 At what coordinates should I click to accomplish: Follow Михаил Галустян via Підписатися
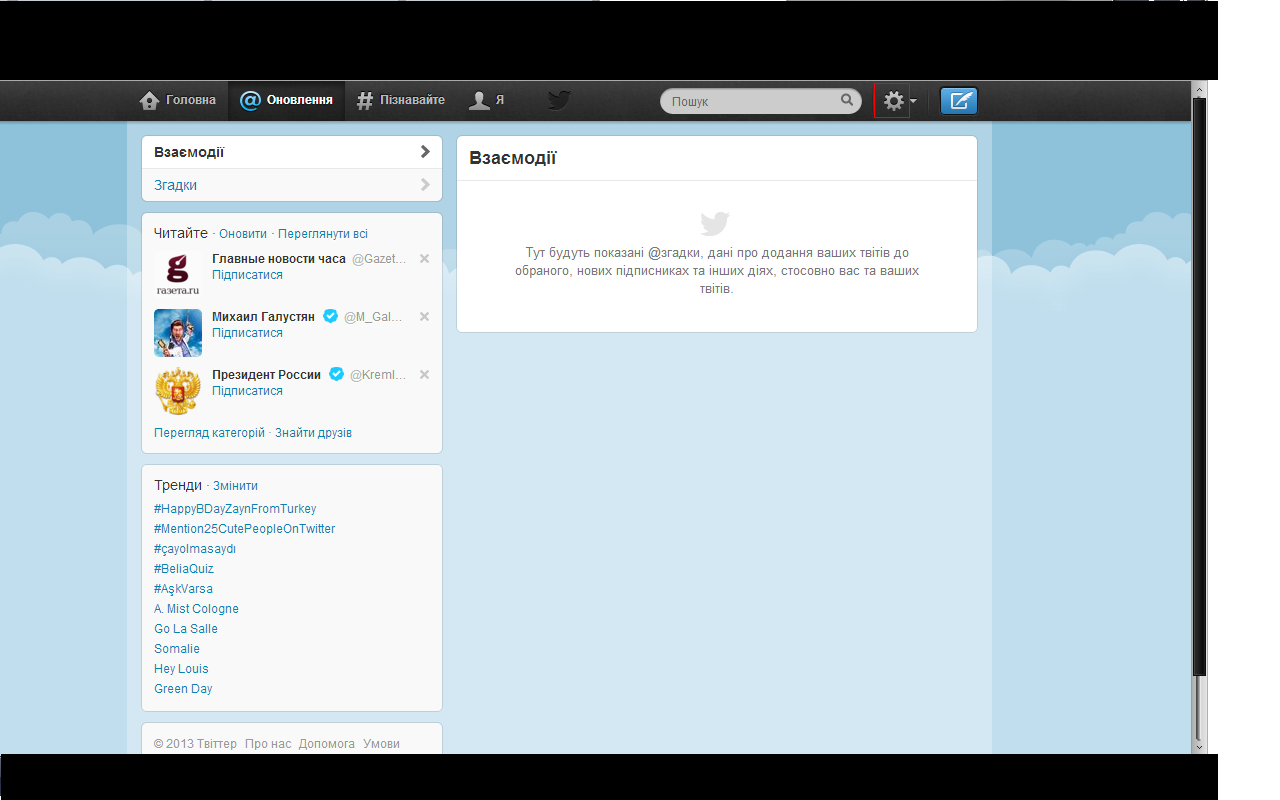click(x=247, y=333)
